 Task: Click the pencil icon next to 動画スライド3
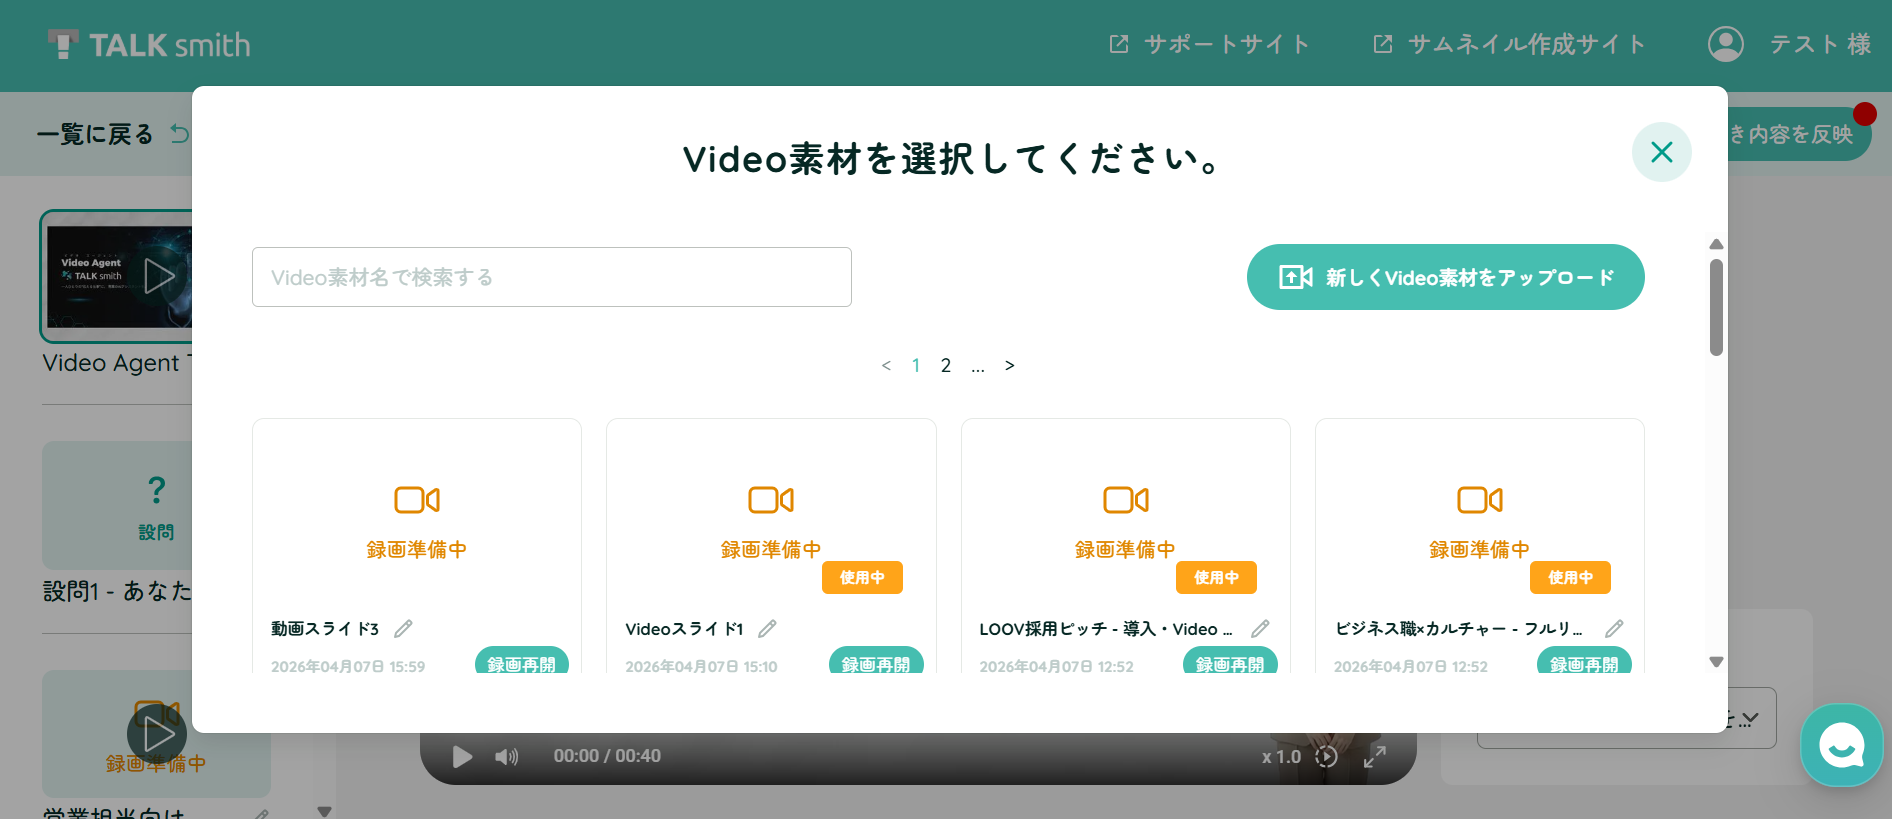403,629
